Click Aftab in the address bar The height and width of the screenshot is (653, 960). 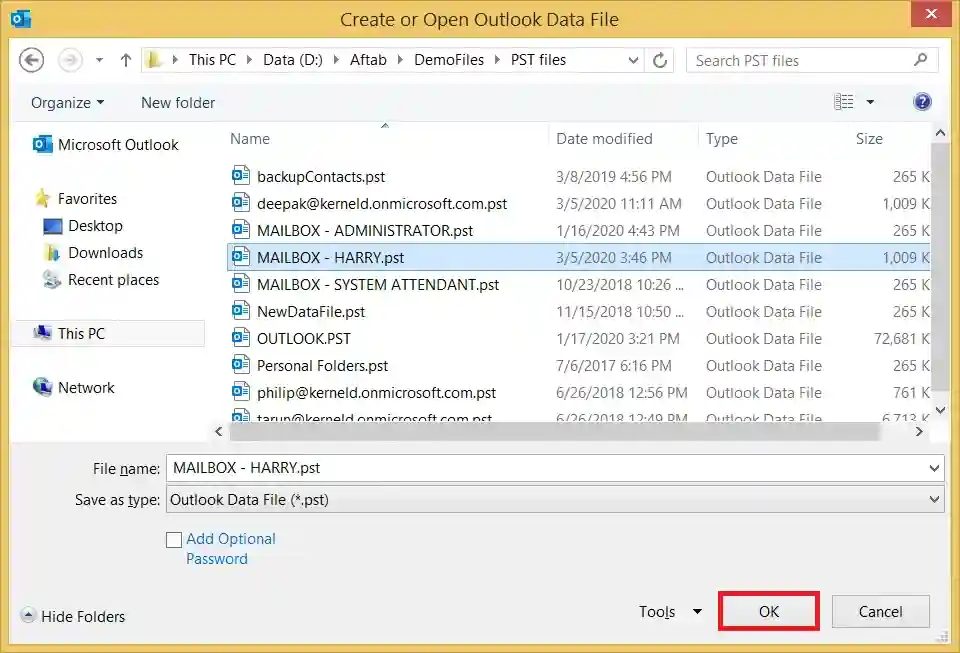pyautogui.click(x=368, y=60)
